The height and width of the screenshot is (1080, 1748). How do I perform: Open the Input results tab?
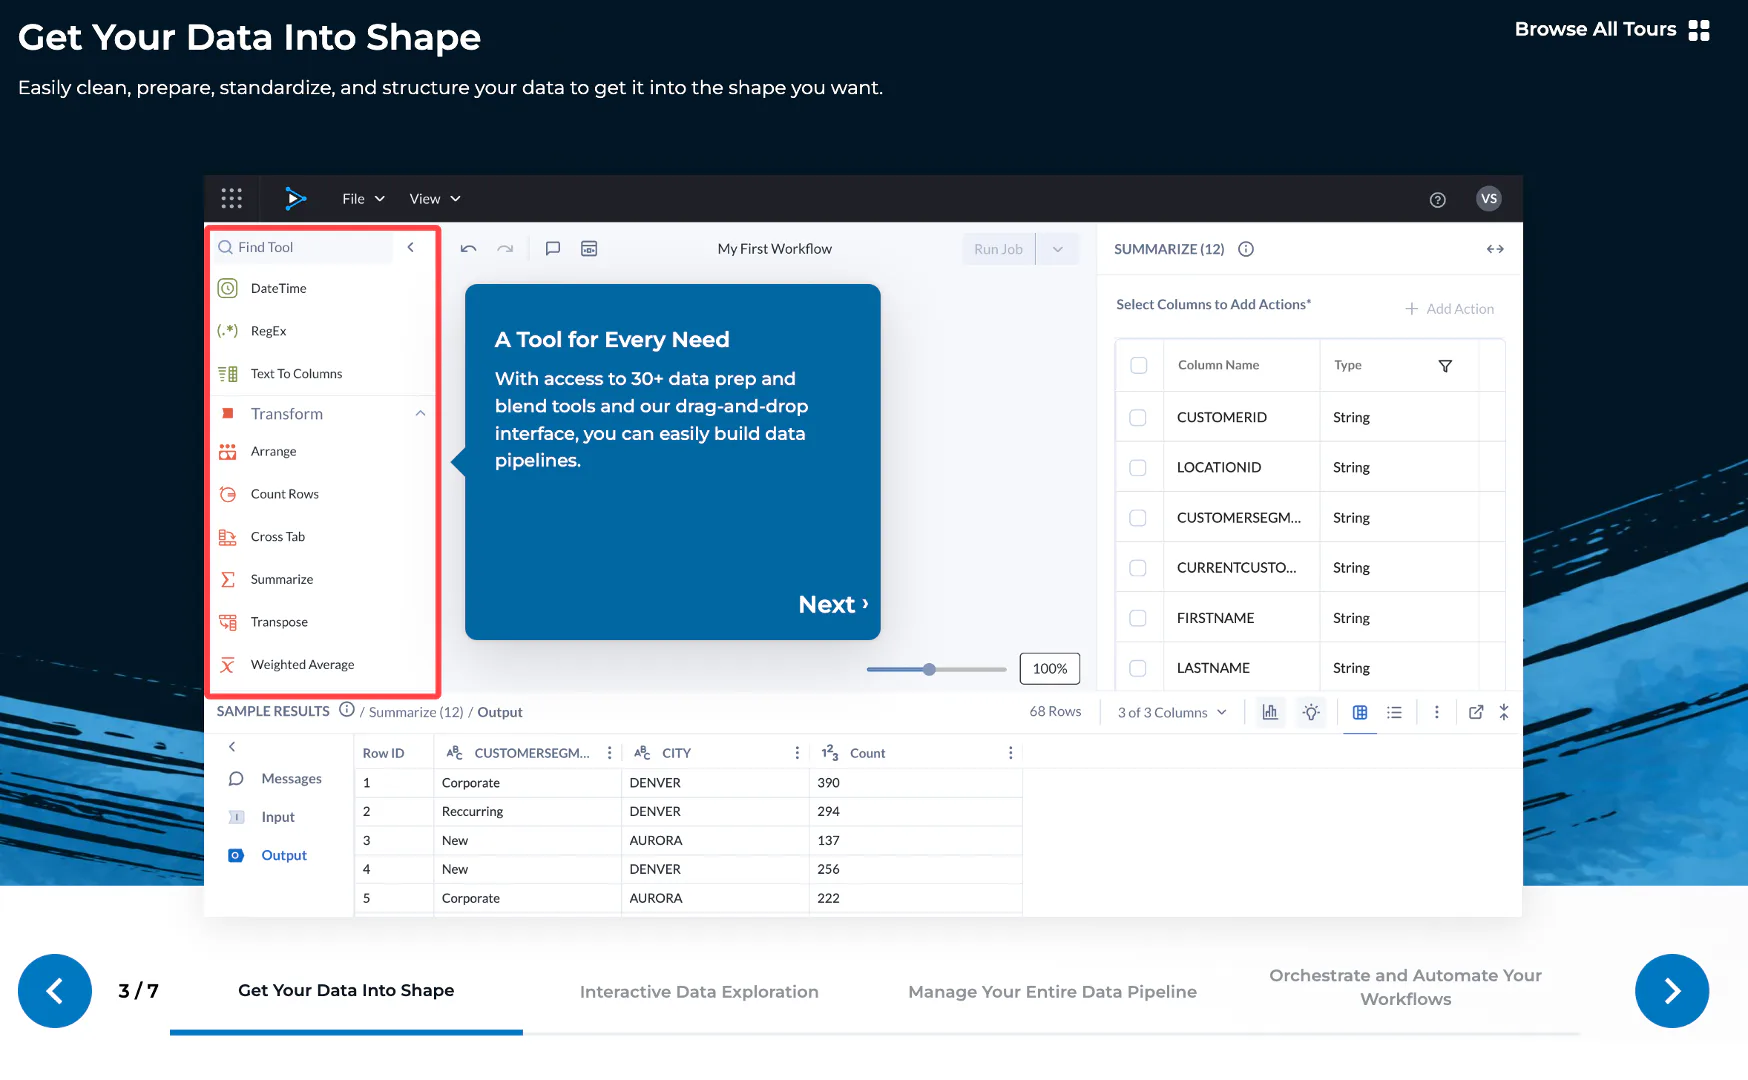click(263, 817)
